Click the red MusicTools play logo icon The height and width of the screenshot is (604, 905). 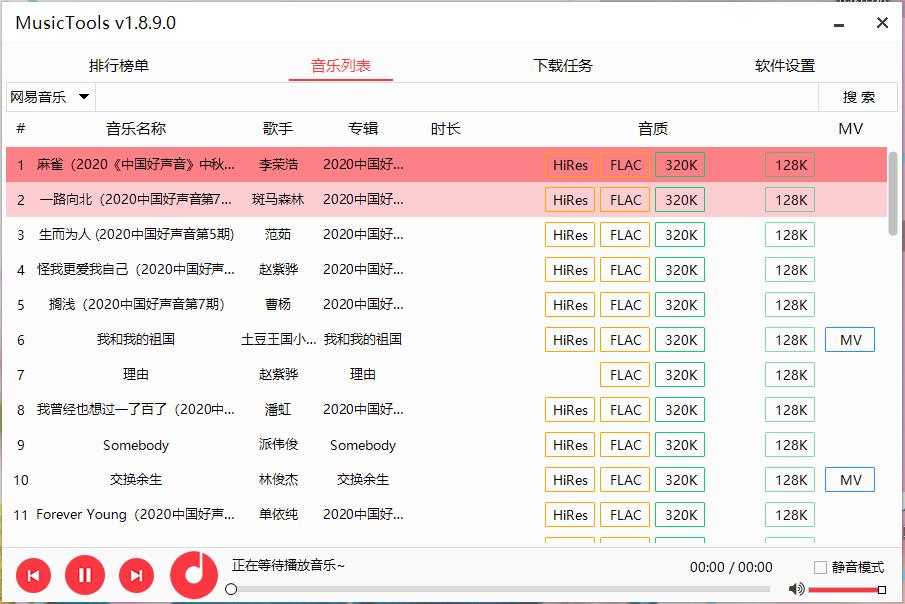193,575
